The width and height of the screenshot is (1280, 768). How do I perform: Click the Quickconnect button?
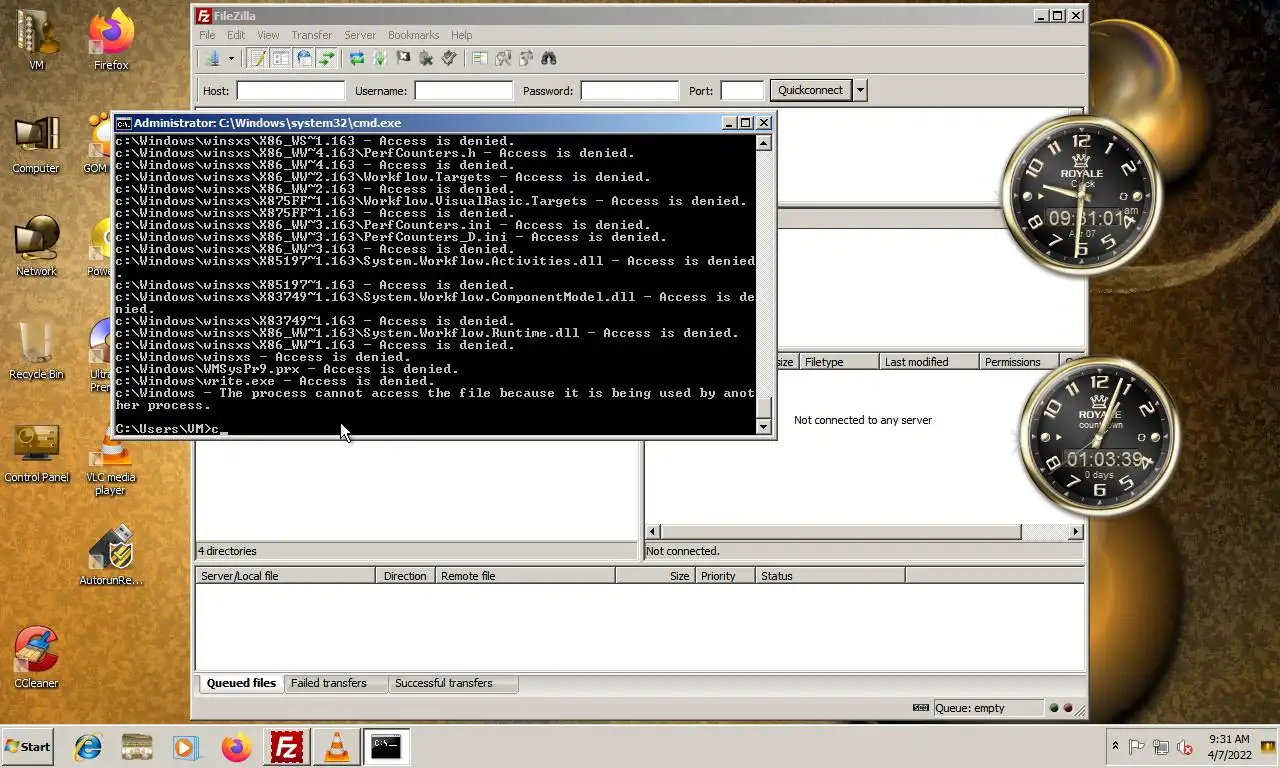point(810,90)
